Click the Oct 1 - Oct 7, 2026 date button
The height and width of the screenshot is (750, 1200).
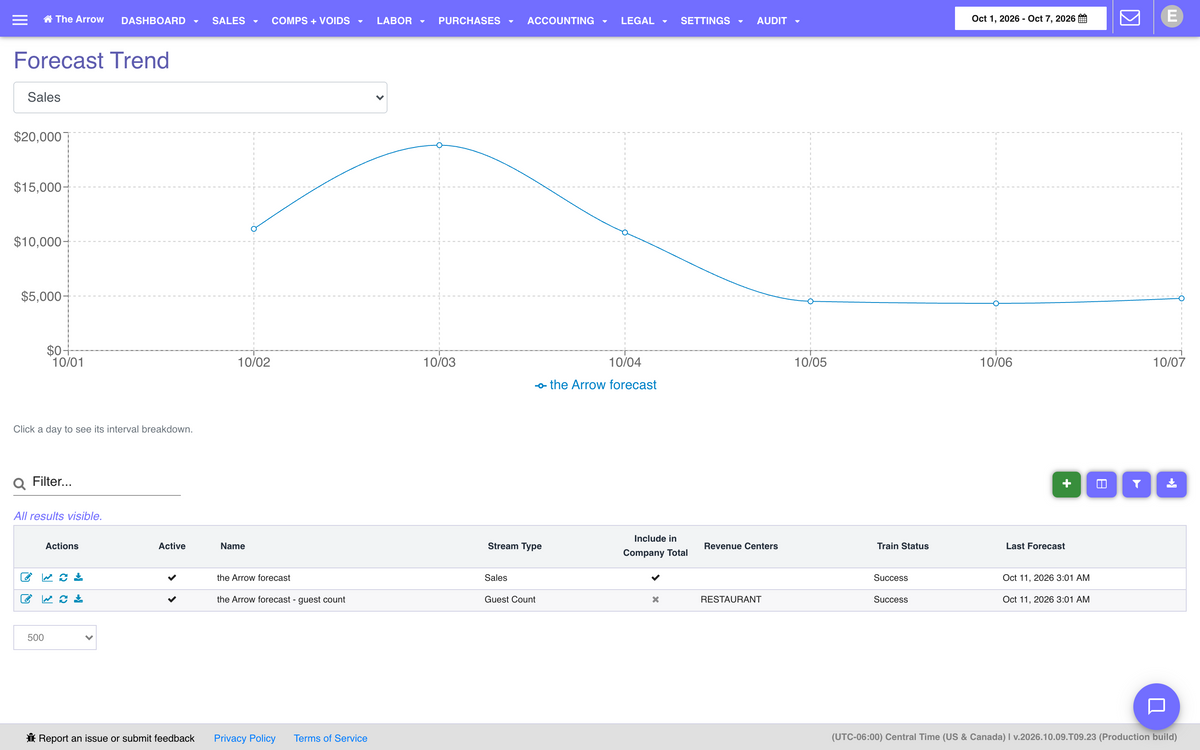(x=1030, y=19)
